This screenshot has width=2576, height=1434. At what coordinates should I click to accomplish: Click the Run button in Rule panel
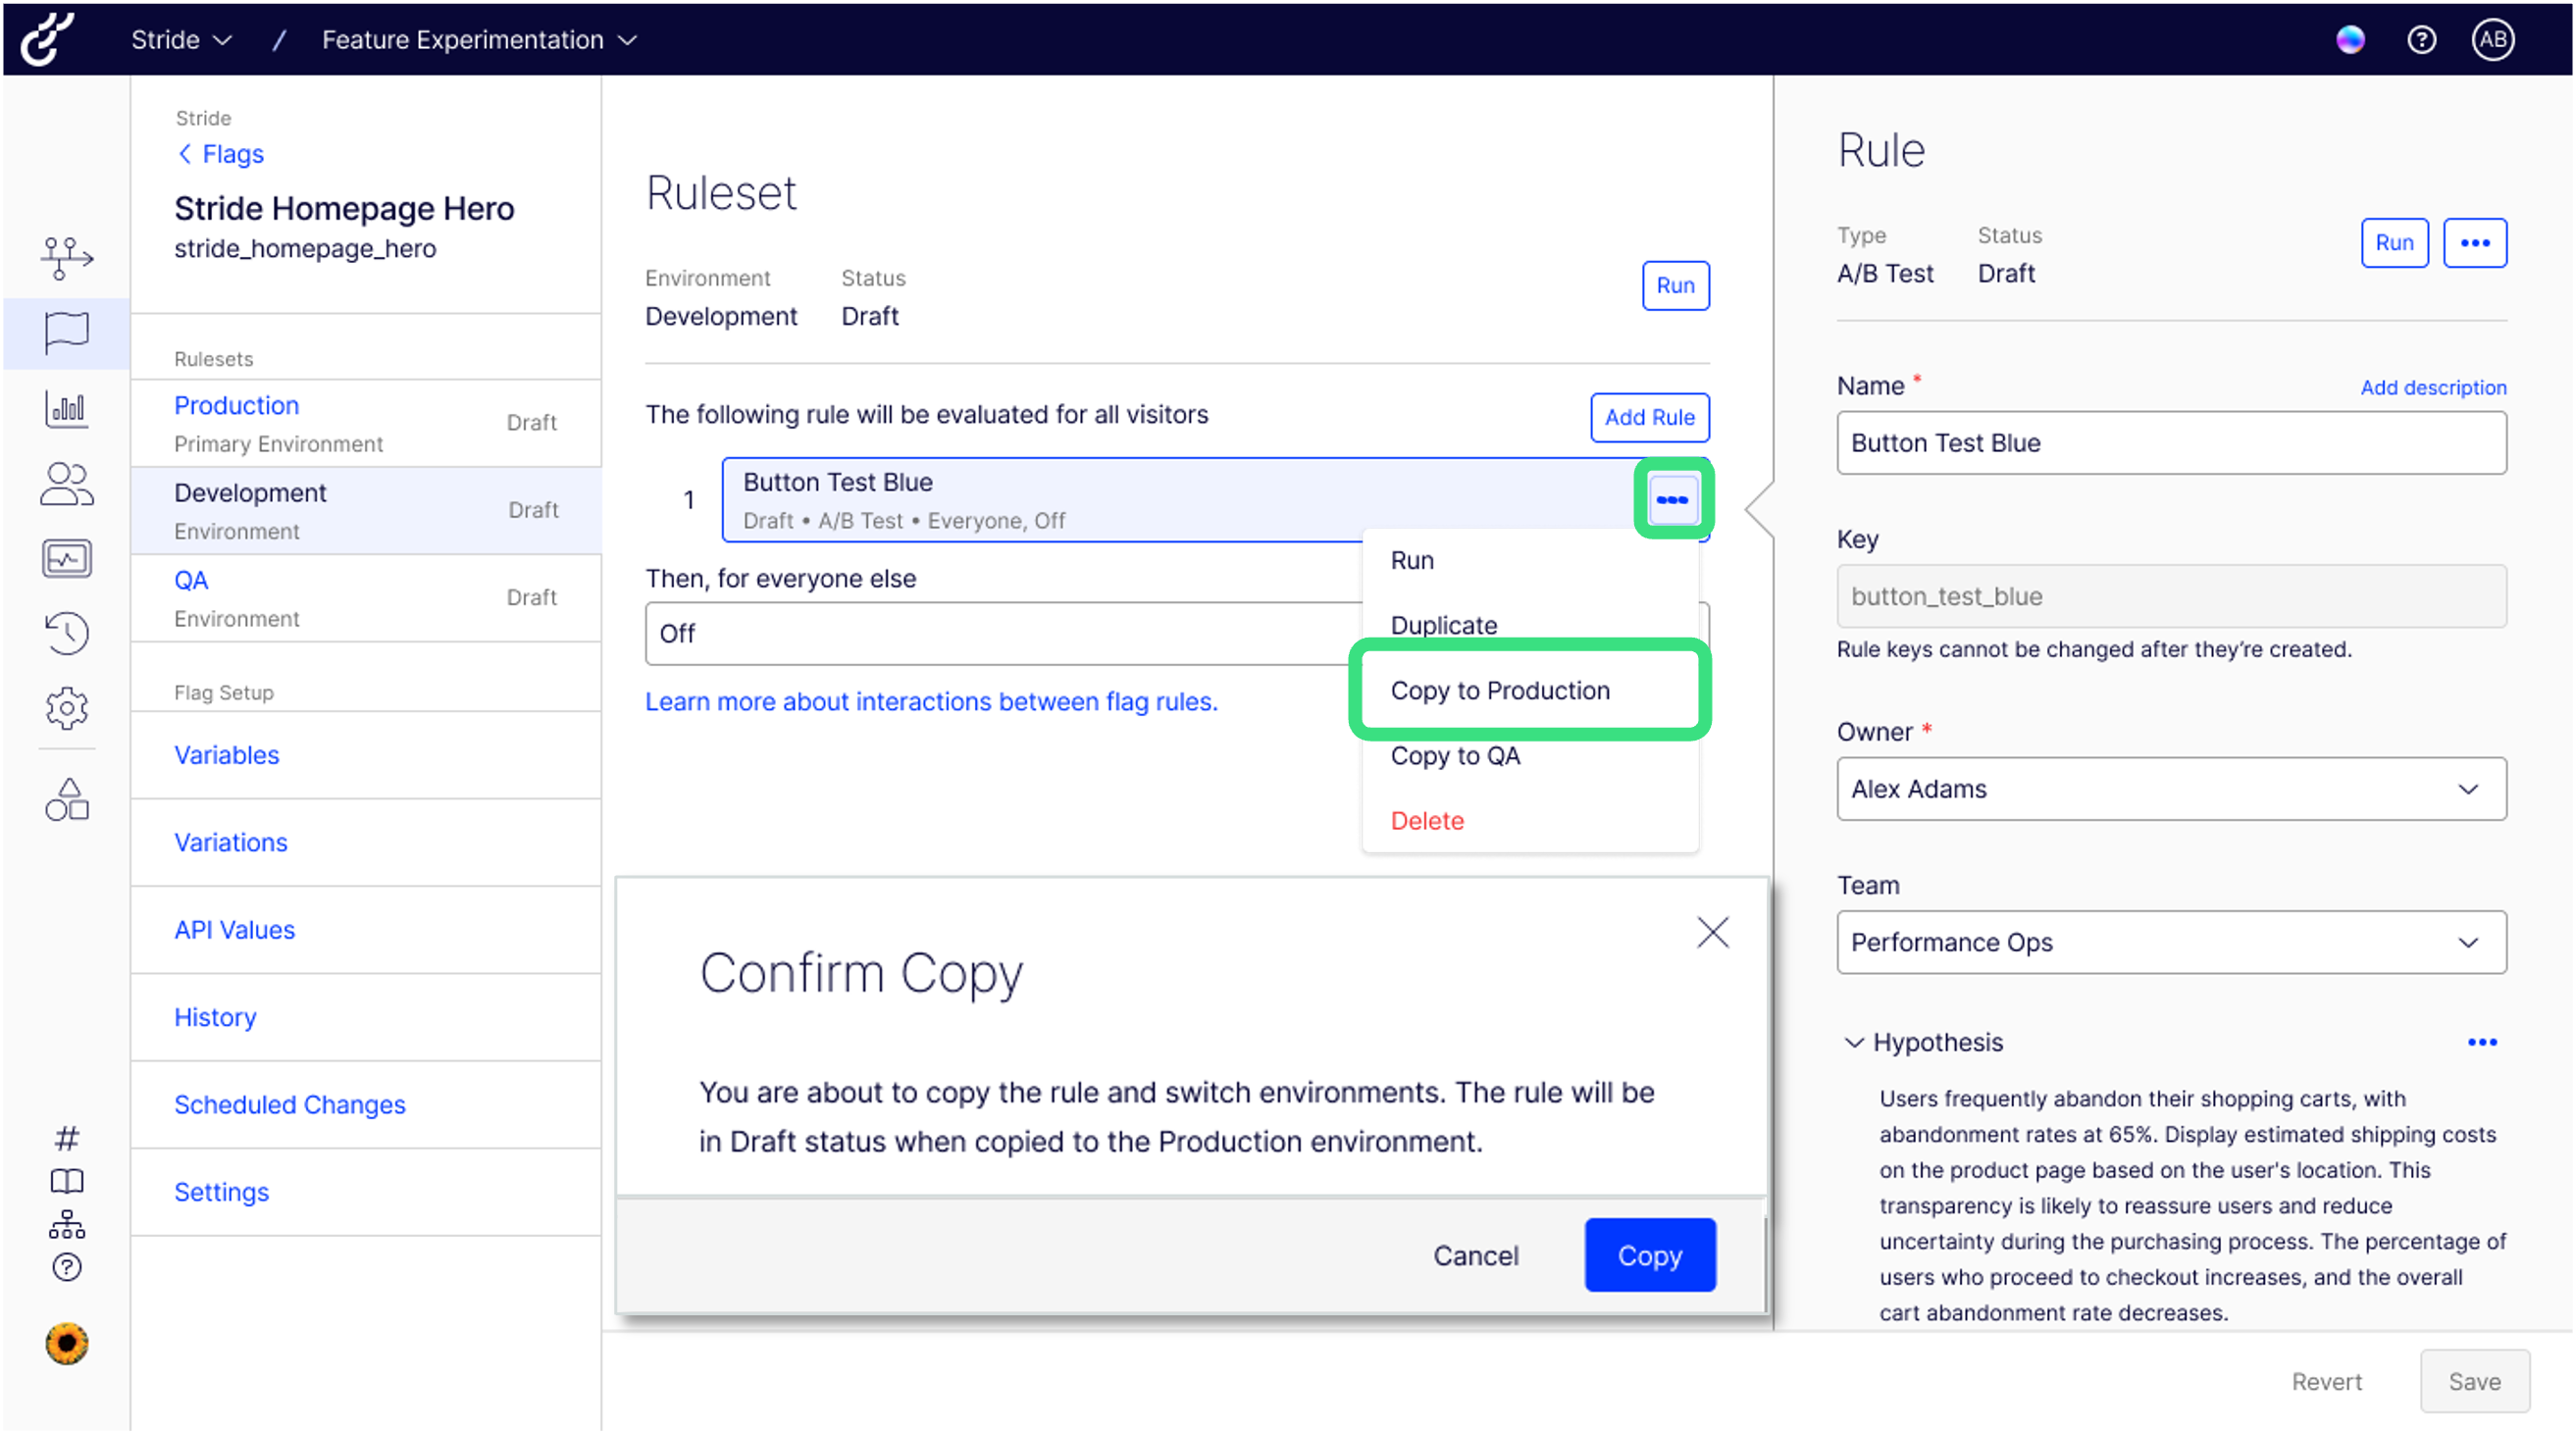click(x=2394, y=242)
